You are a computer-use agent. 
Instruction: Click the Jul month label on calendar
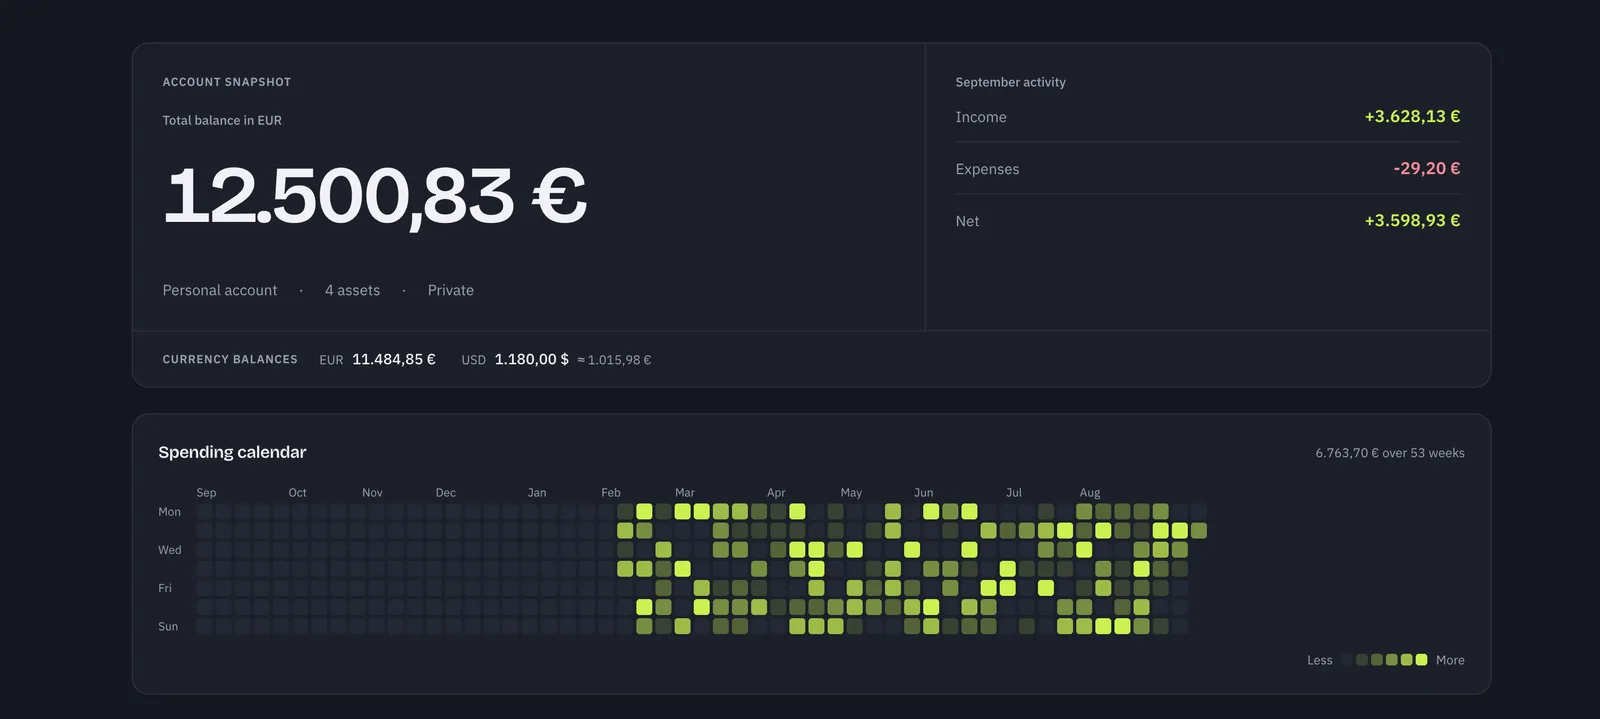click(1014, 493)
